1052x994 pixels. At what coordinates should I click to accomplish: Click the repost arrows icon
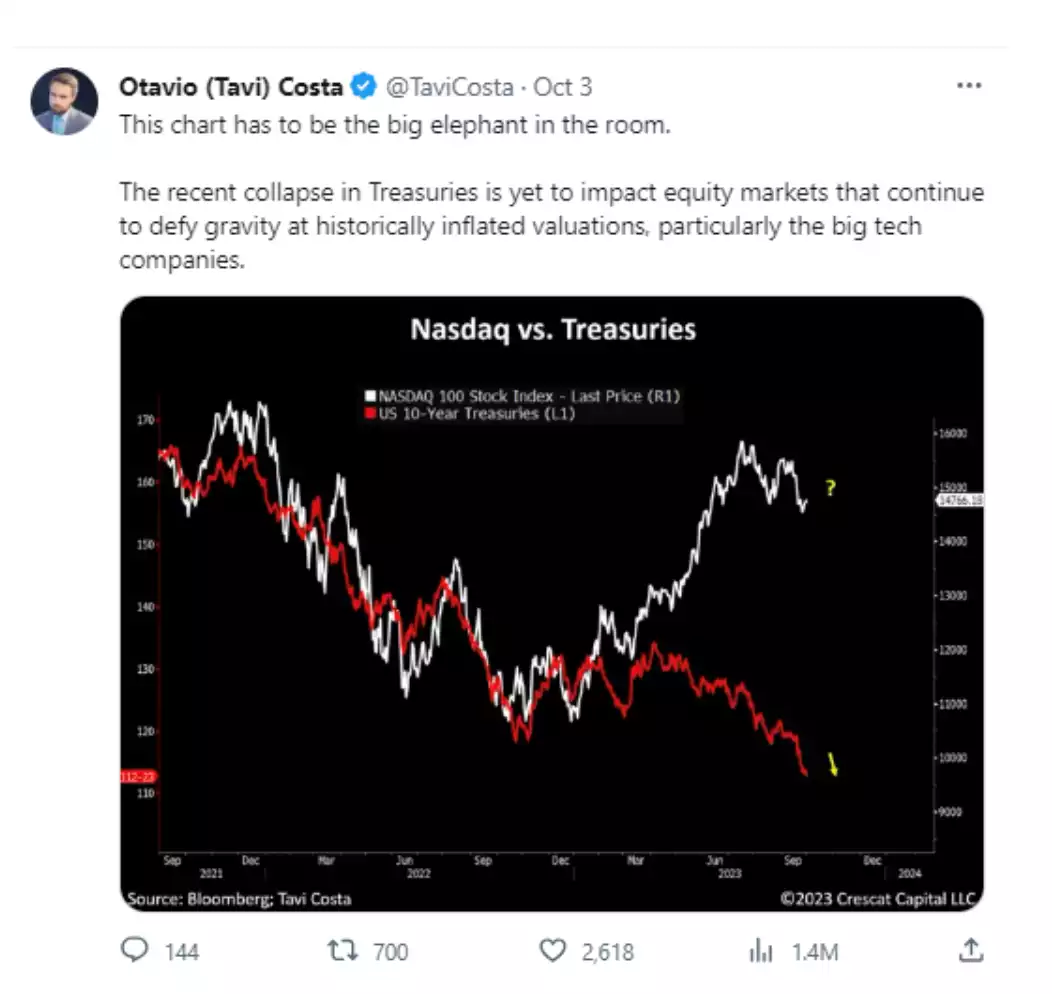[343, 951]
